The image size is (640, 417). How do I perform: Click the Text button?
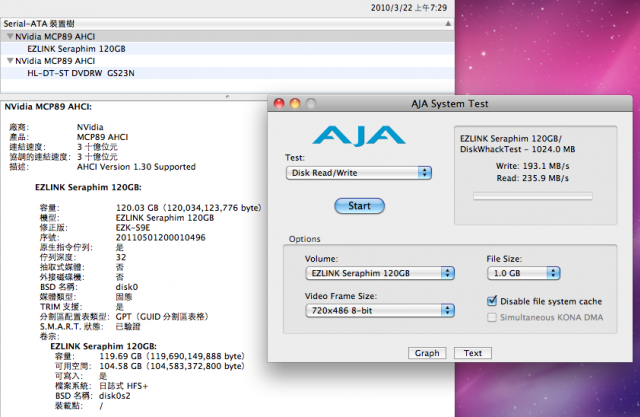pyautogui.click(x=473, y=353)
